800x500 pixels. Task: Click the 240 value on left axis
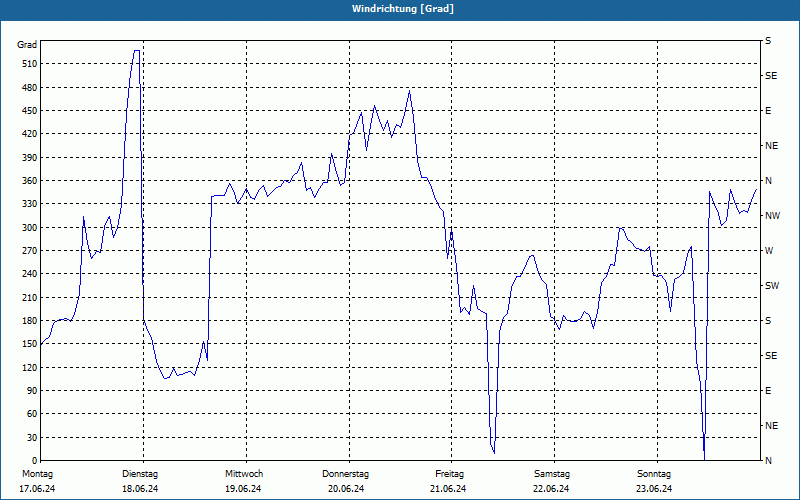[x=30, y=273]
